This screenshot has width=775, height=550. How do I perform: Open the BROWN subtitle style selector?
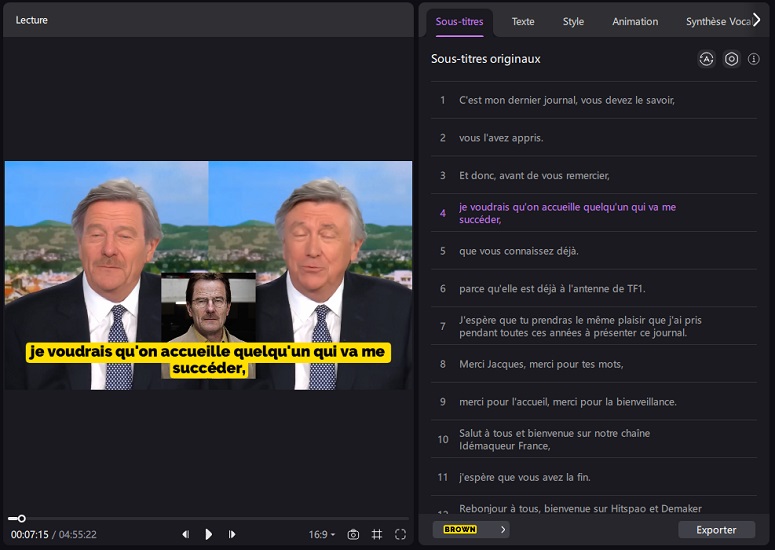(471, 529)
